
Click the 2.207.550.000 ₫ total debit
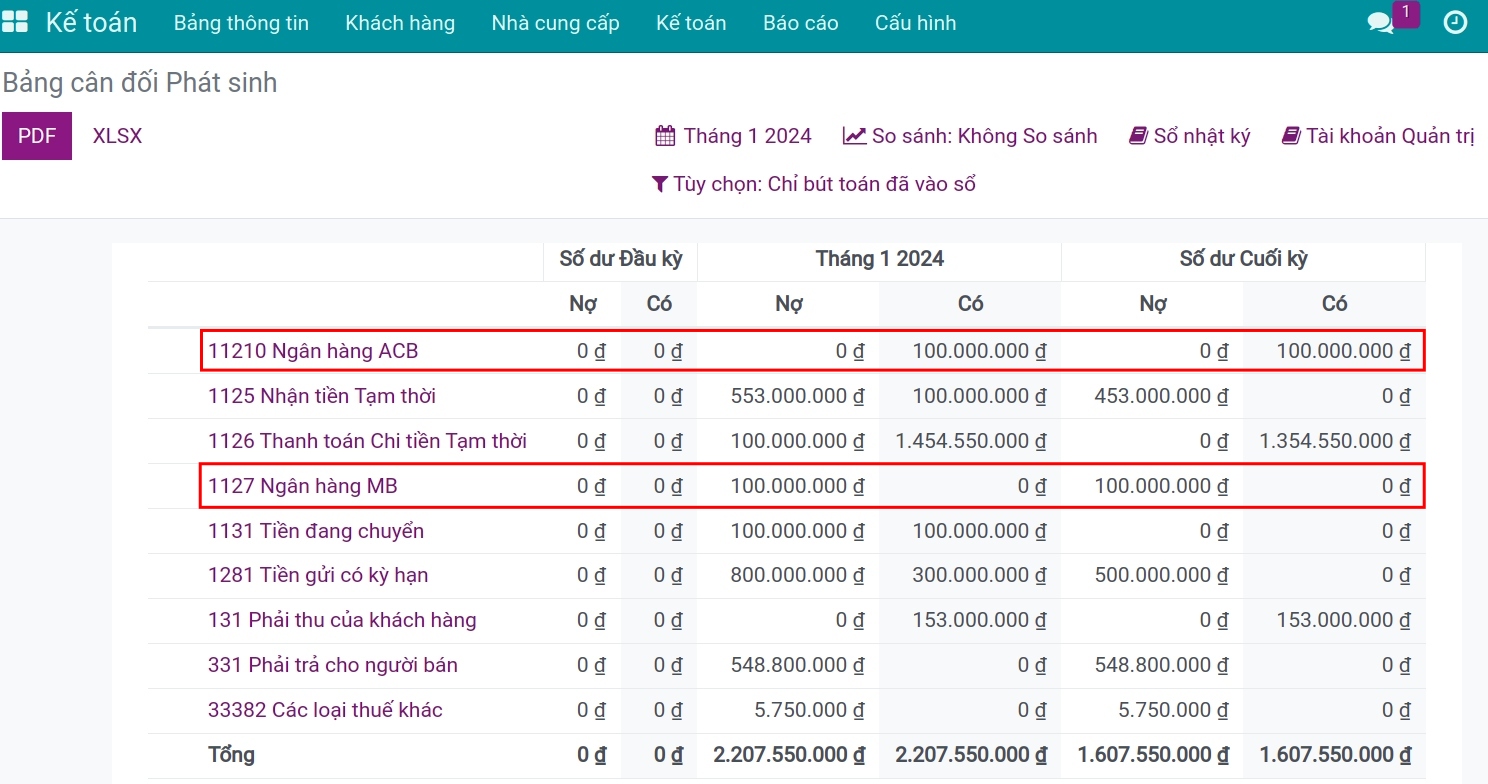pos(789,755)
